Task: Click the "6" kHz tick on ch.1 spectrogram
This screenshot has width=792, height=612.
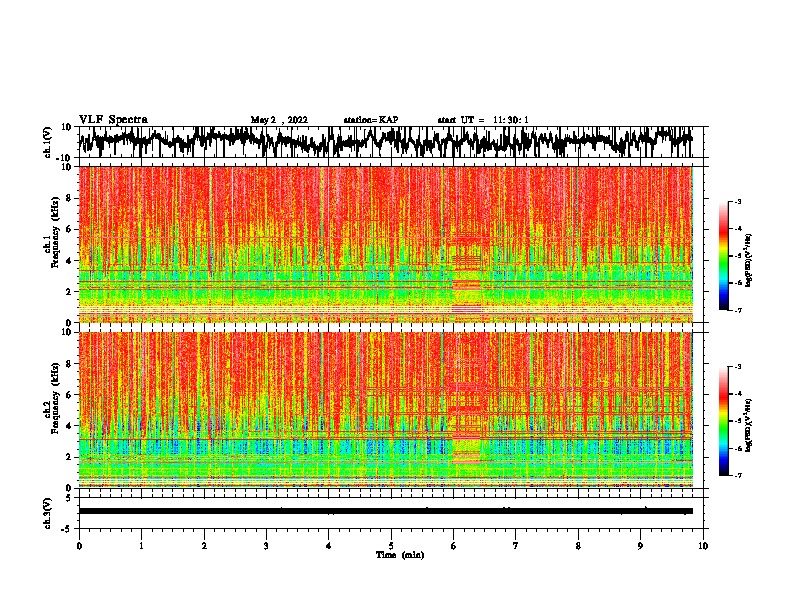Action: (x=69, y=229)
